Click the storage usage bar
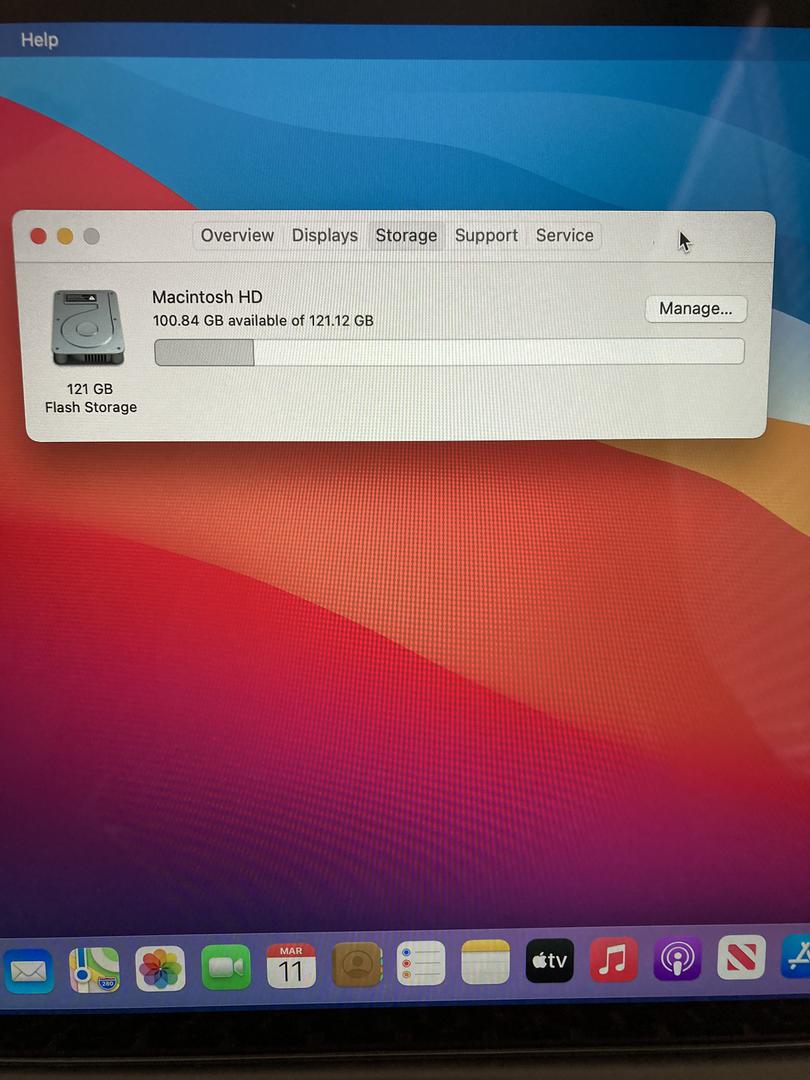The width and height of the screenshot is (810, 1080). [449, 352]
